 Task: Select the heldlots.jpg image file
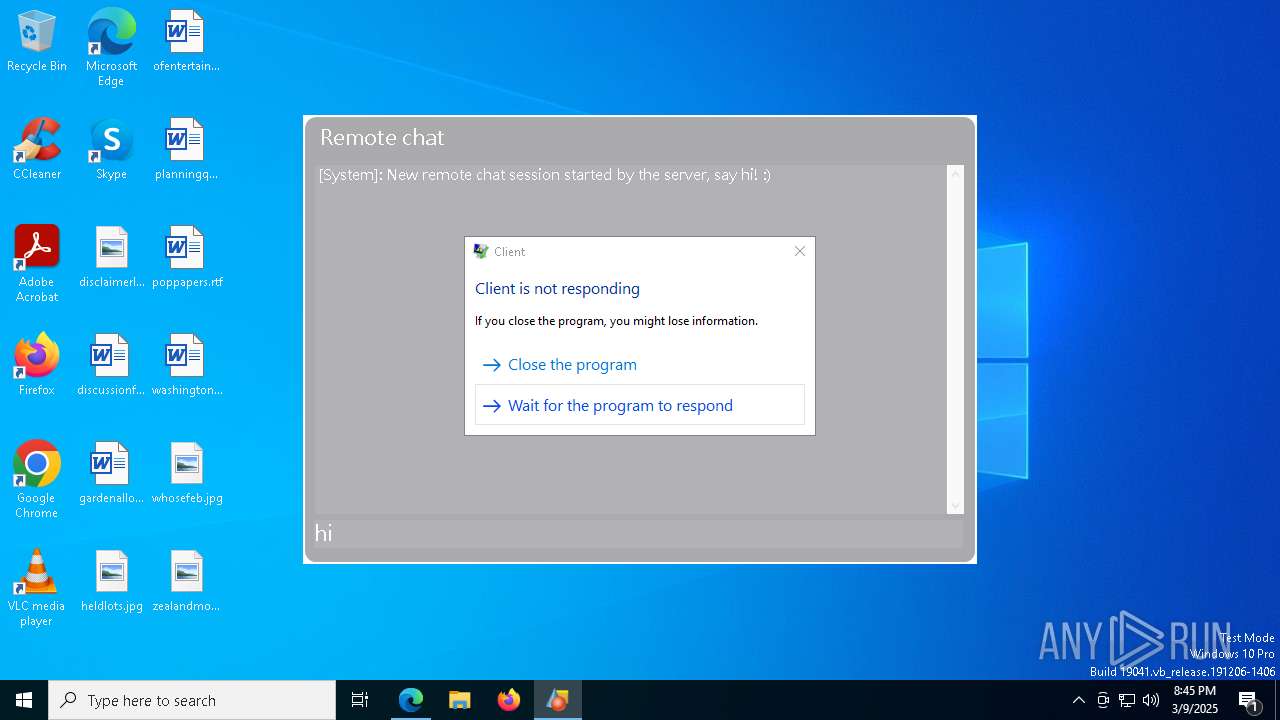click(x=111, y=582)
